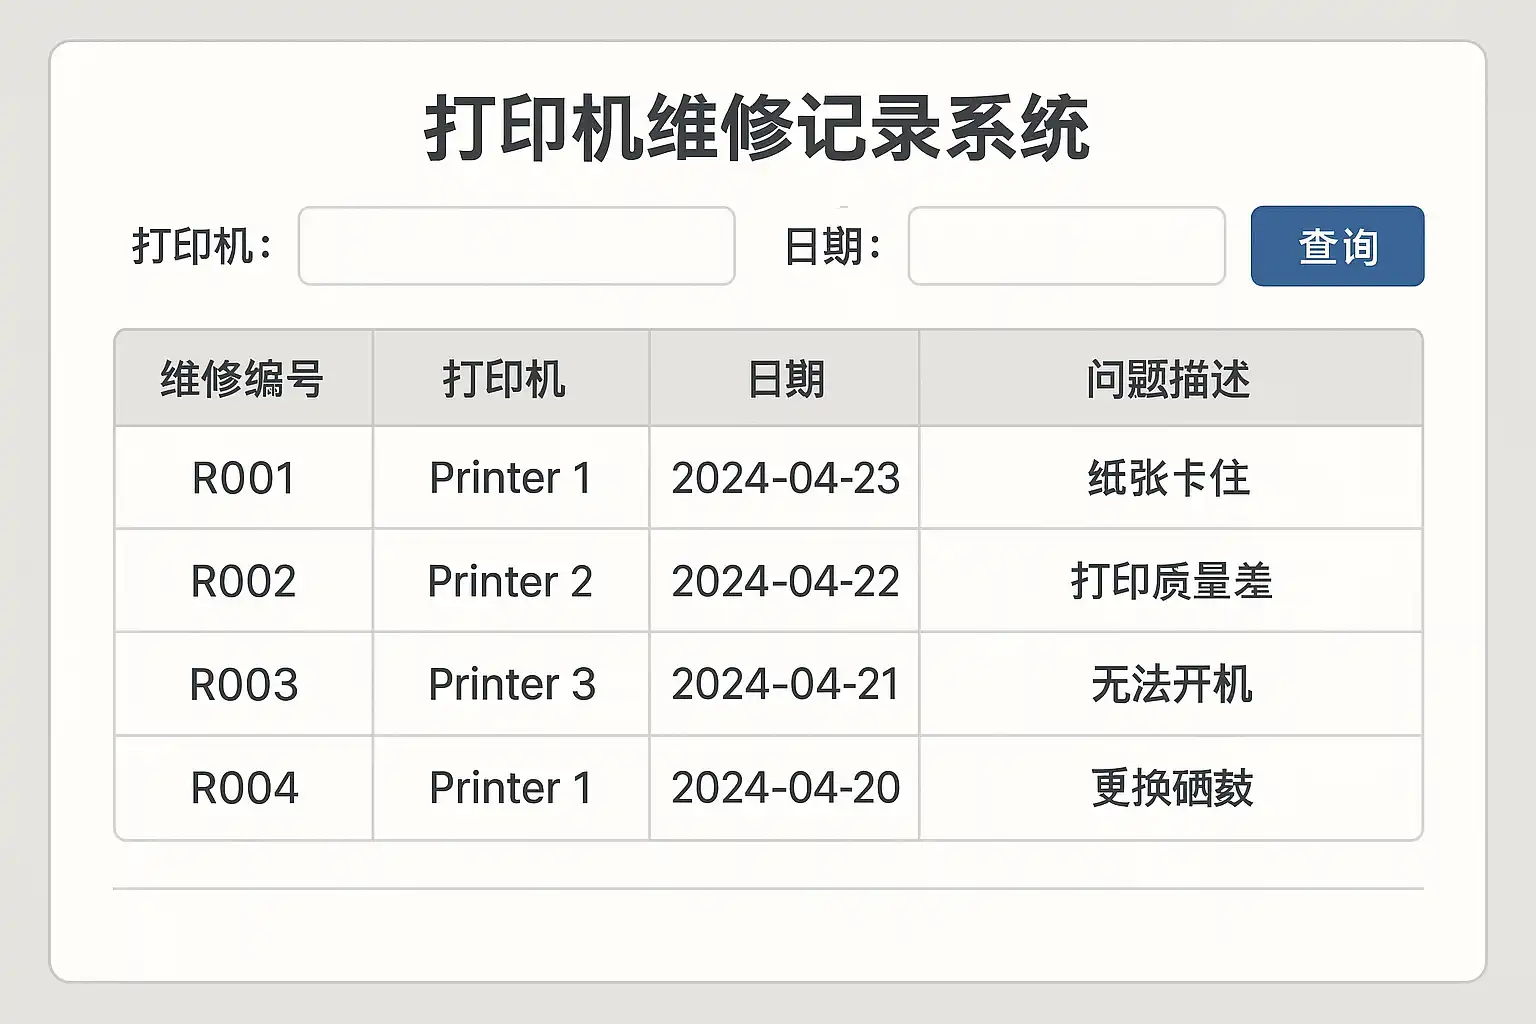Image resolution: width=1536 pixels, height=1024 pixels.
Task: Click the 查询 search button
Action: [1337, 246]
